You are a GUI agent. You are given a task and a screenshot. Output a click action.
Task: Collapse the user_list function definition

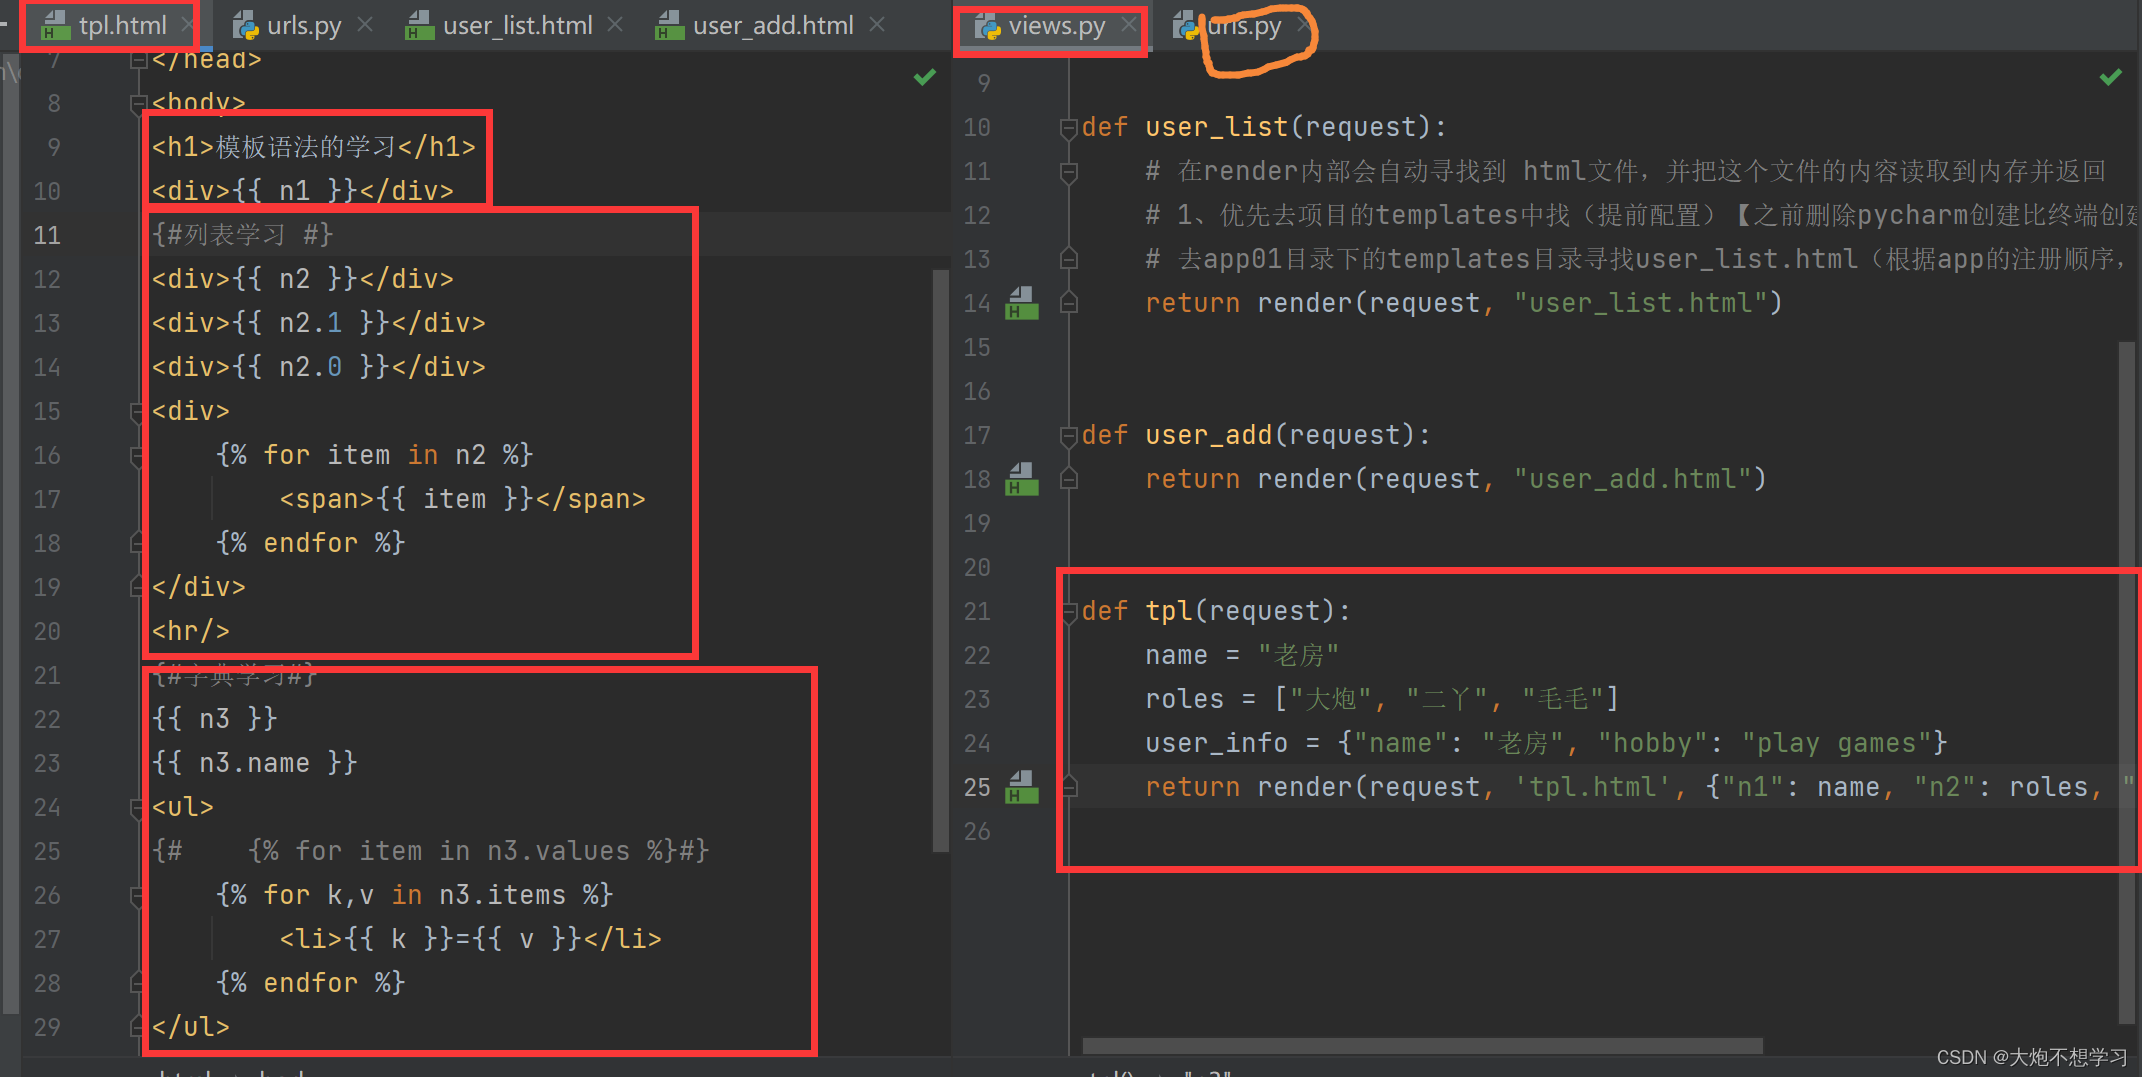point(1069,127)
